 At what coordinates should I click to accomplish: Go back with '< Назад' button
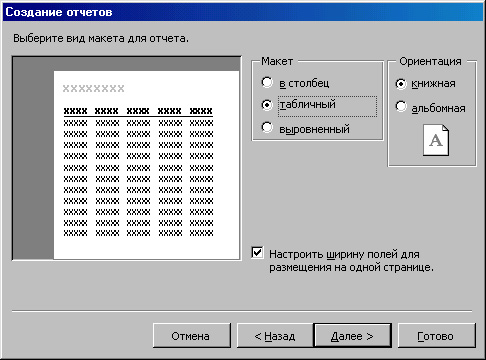pos(275,336)
